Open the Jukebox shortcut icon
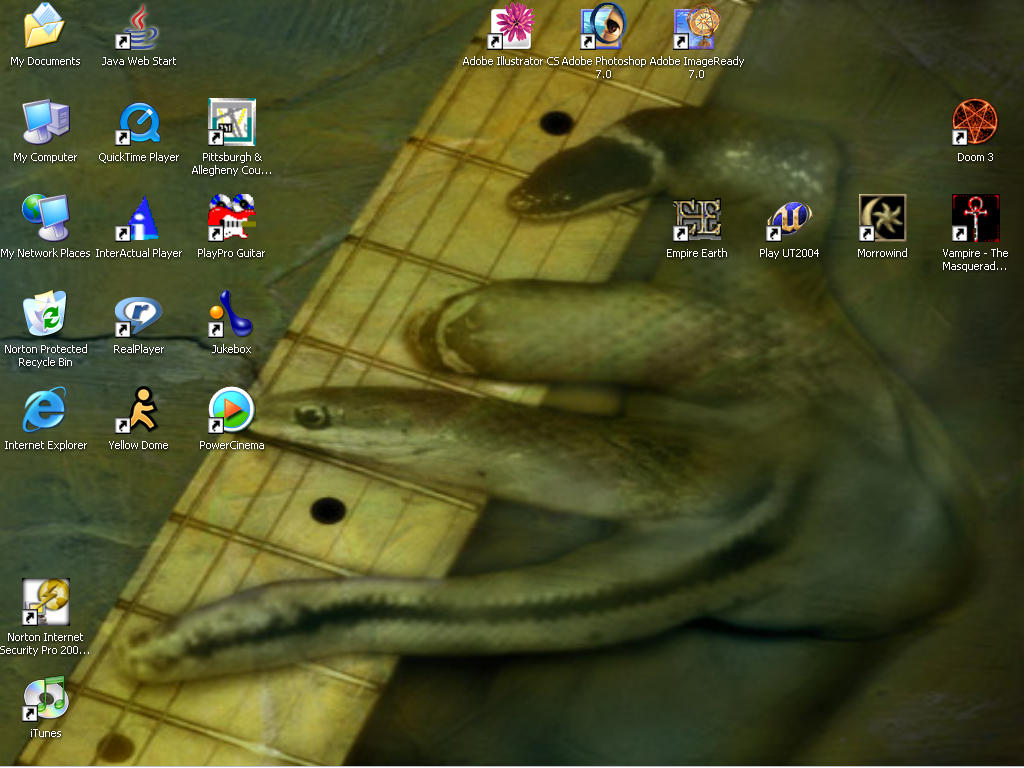The image size is (1024, 768). [x=231, y=314]
